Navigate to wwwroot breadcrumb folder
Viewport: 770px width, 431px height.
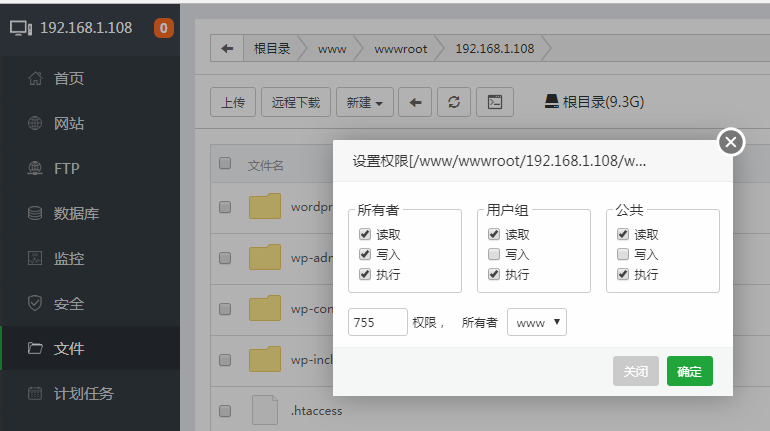coord(401,49)
